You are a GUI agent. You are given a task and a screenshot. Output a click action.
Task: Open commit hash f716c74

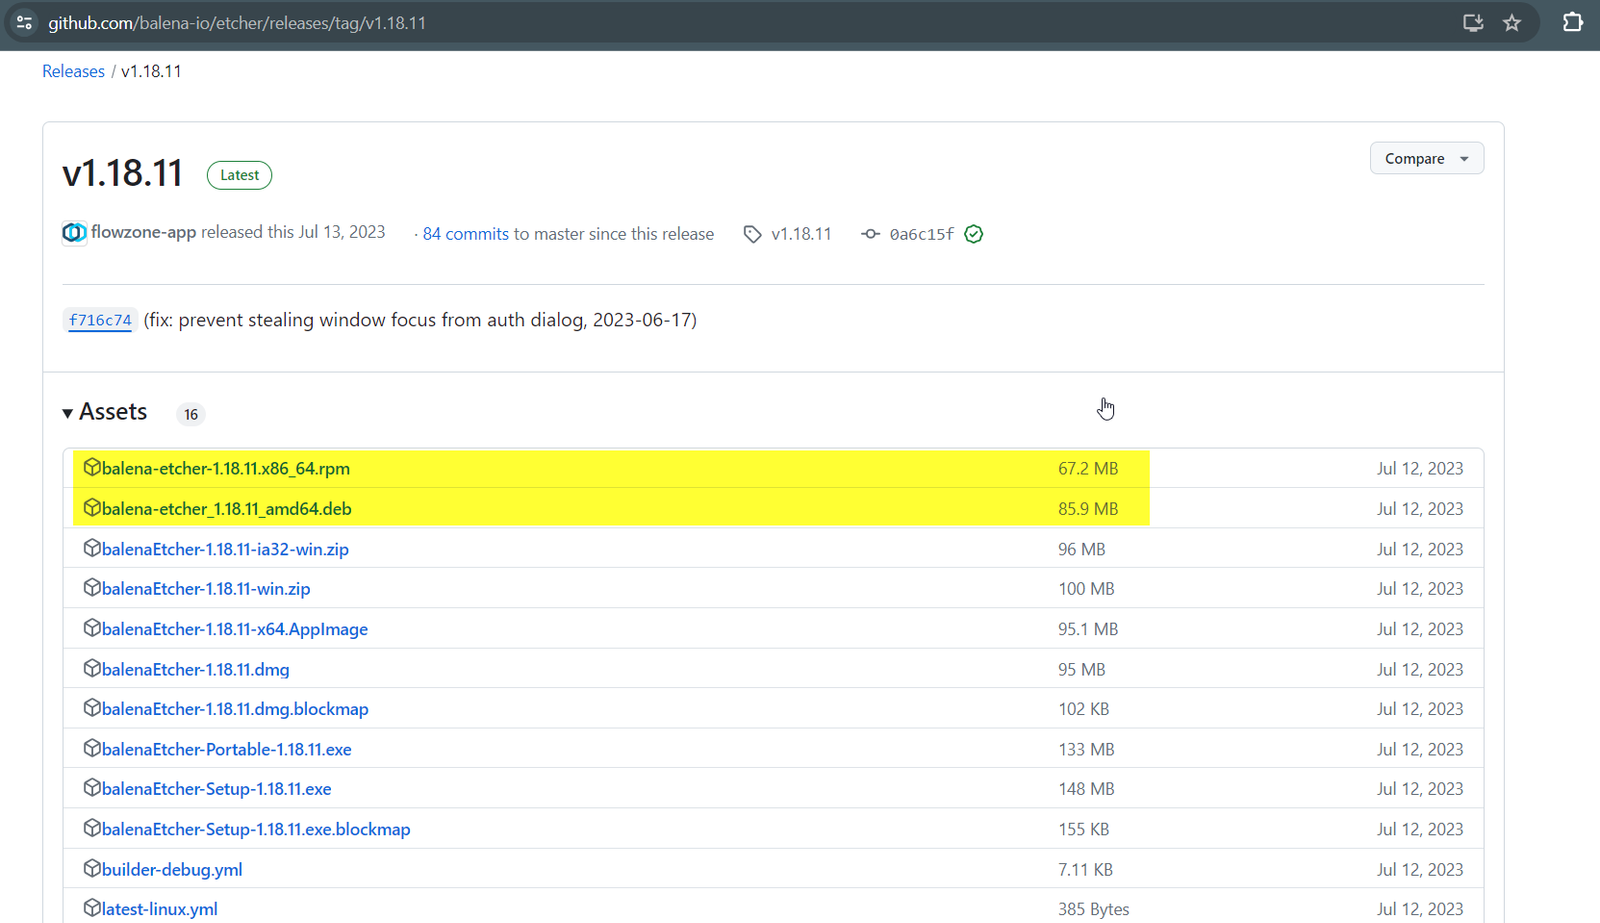[100, 320]
